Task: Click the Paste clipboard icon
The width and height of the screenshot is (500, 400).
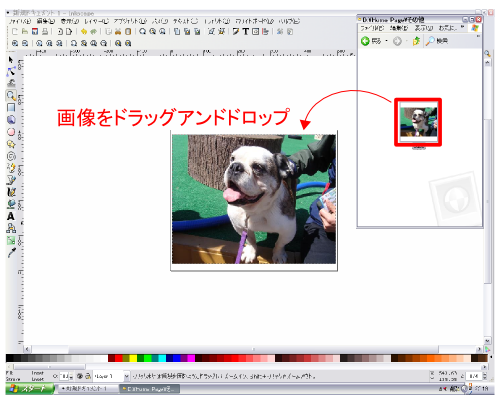Action: [x=128, y=32]
